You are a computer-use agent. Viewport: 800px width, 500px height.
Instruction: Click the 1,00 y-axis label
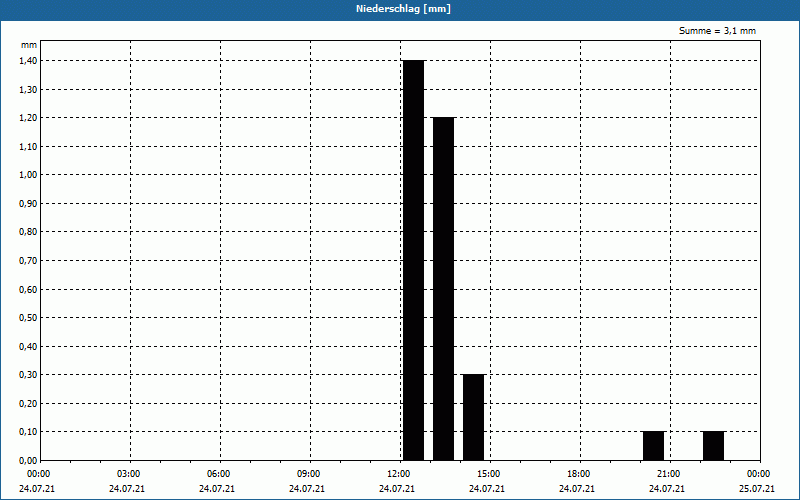(x=28, y=175)
